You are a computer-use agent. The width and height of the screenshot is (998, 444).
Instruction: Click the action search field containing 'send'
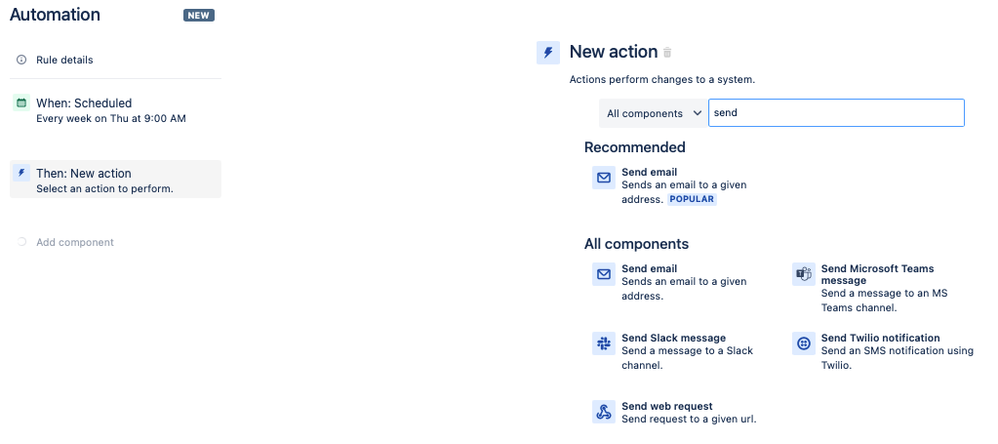tap(836, 113)
